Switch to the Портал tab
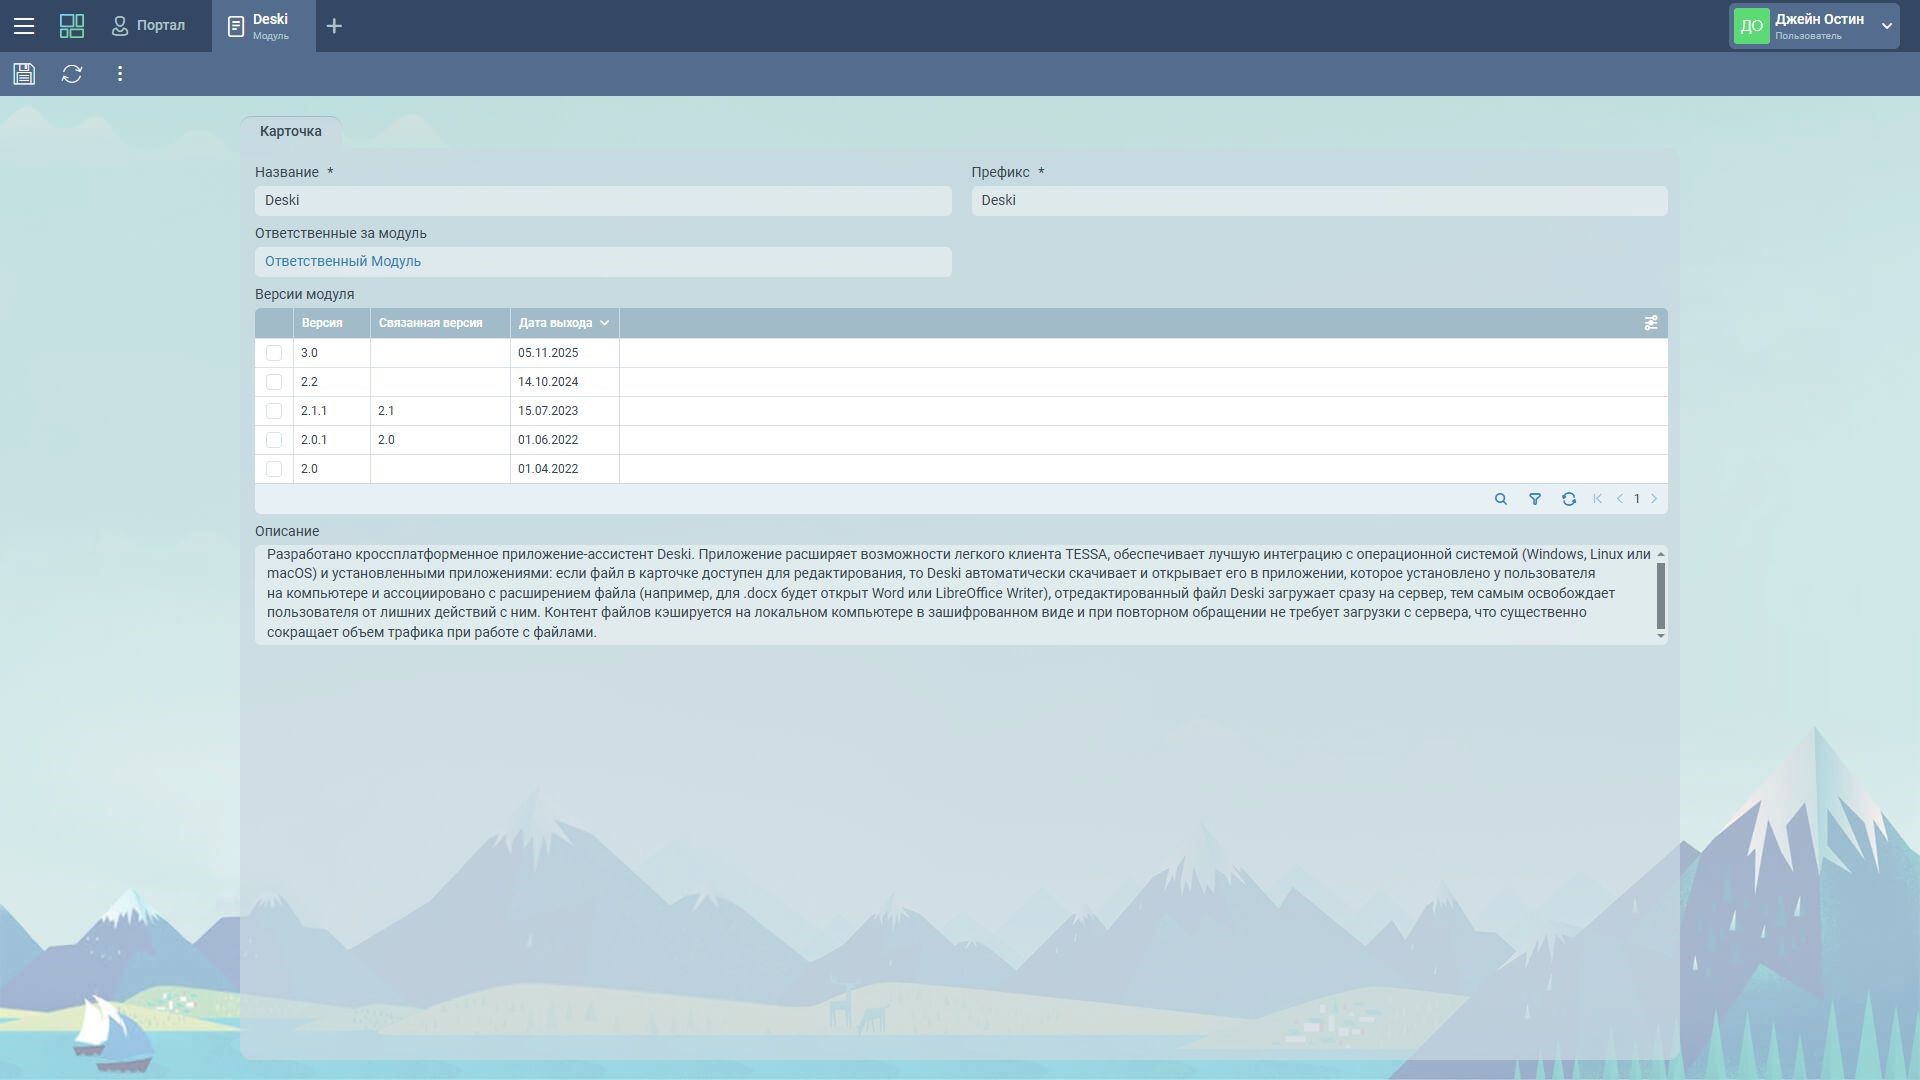The height and width of the screenshot is (1080, 1920). click(x=148, y=26)
